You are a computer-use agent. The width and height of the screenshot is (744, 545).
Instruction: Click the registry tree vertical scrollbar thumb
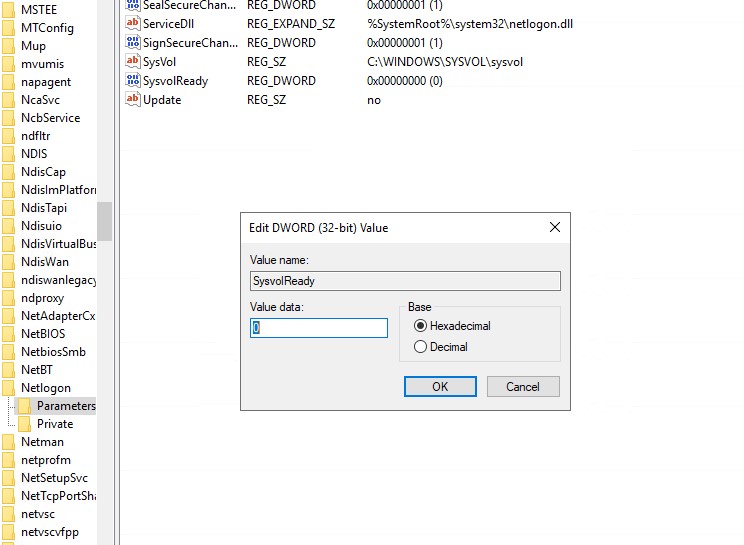[x=104, y=220]
